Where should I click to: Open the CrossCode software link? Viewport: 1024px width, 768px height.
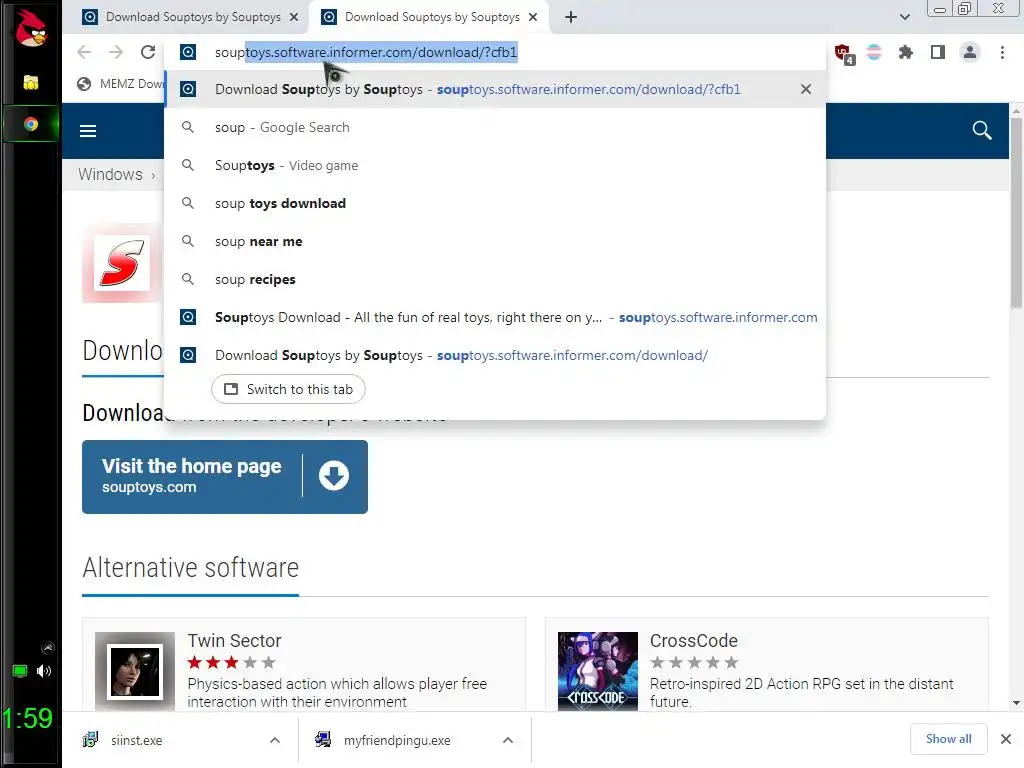694,641
